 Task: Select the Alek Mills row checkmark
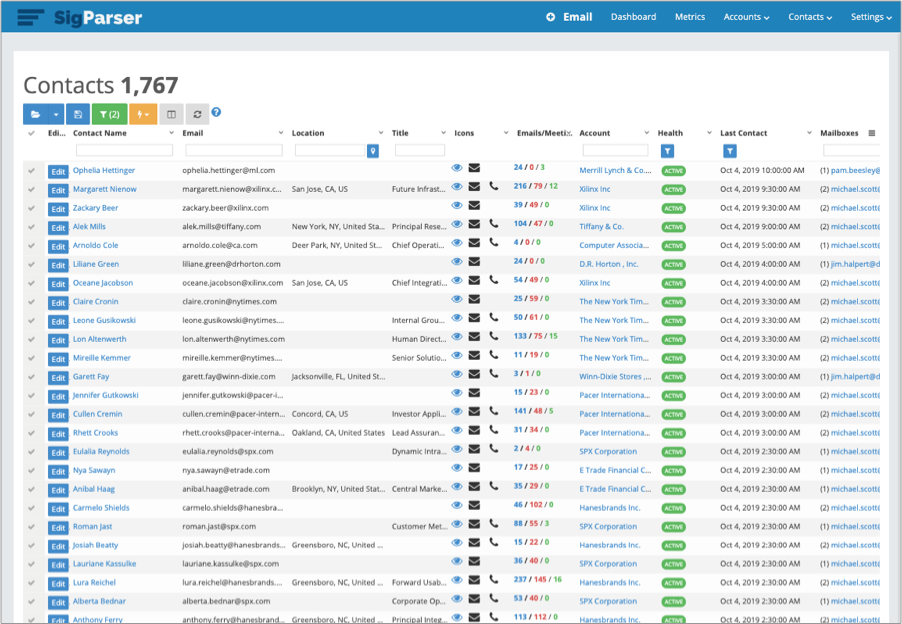pos(32,227)
